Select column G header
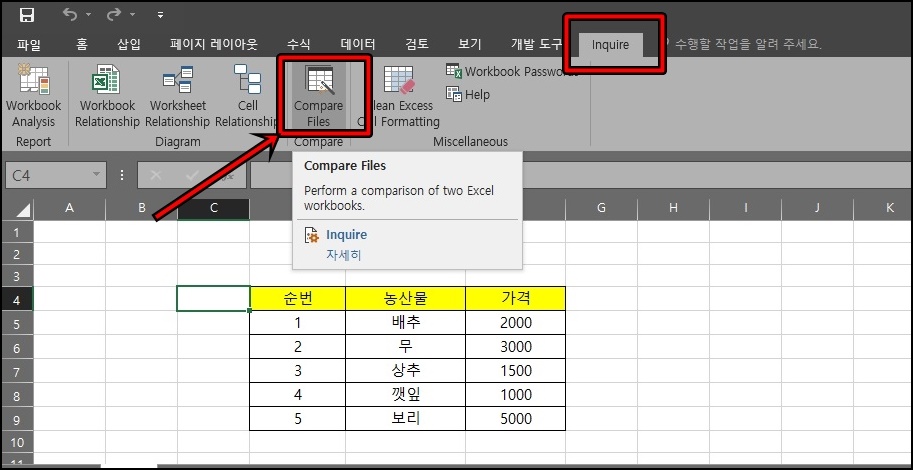The image size is (913, 470). pyautogui.click(x=601, y=208)
